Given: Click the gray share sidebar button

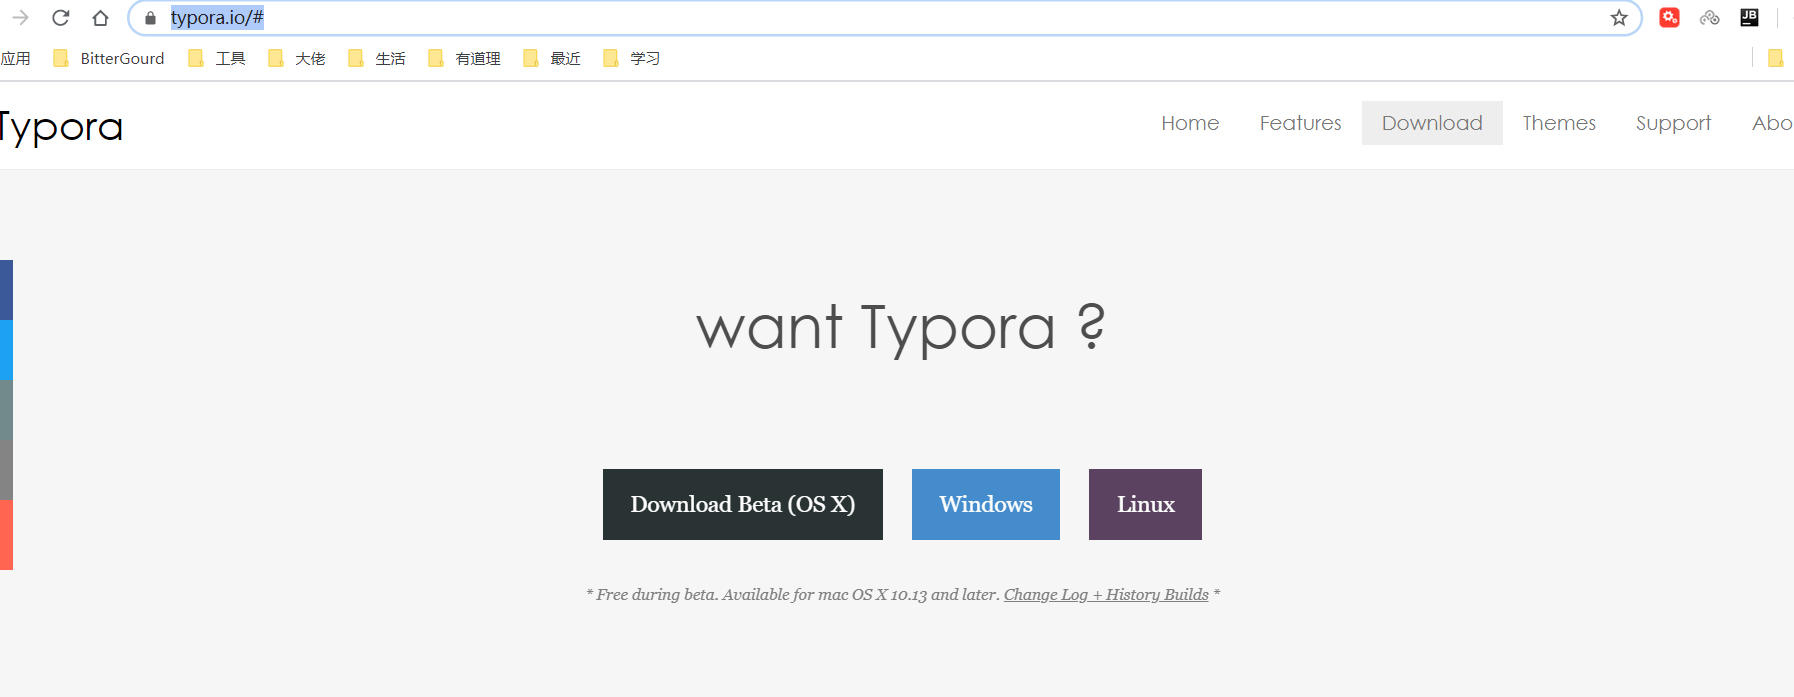Looking at the screenshot, I should [6, 470].
